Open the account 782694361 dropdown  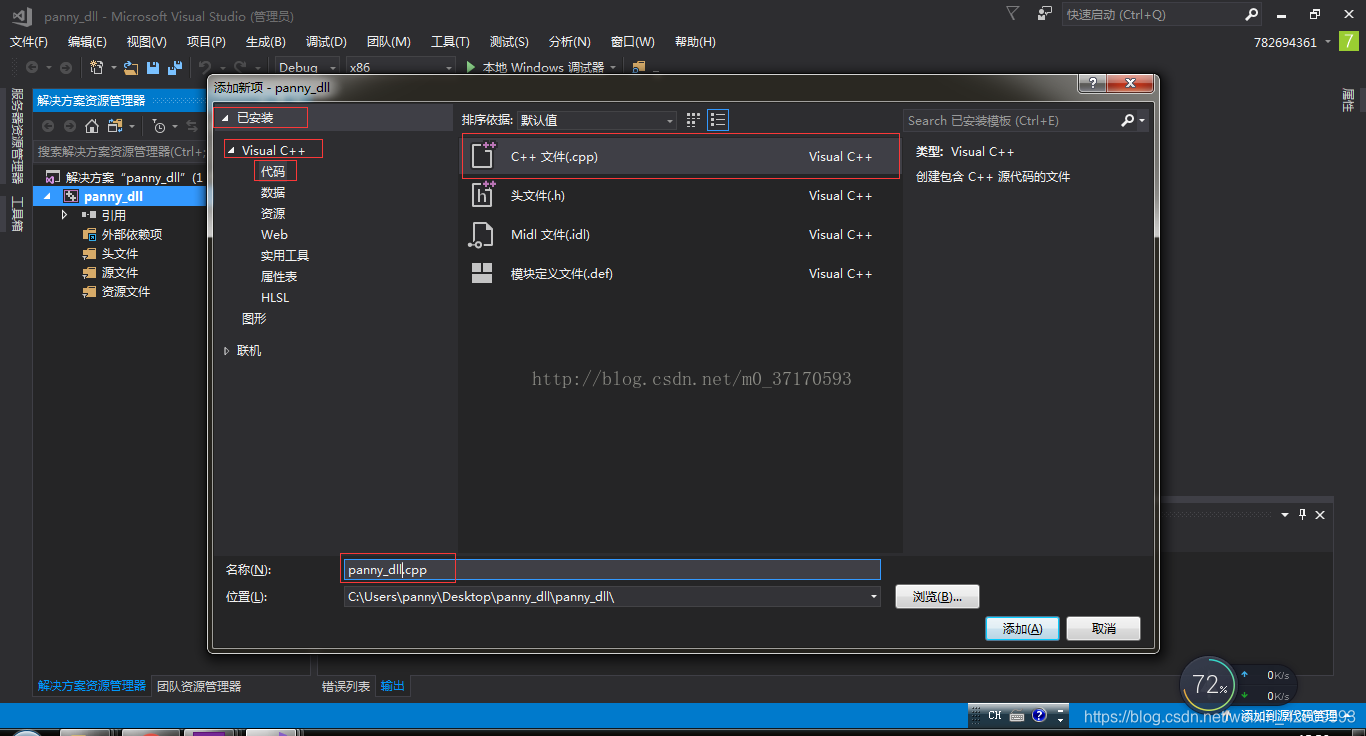tap(1327, 42)
